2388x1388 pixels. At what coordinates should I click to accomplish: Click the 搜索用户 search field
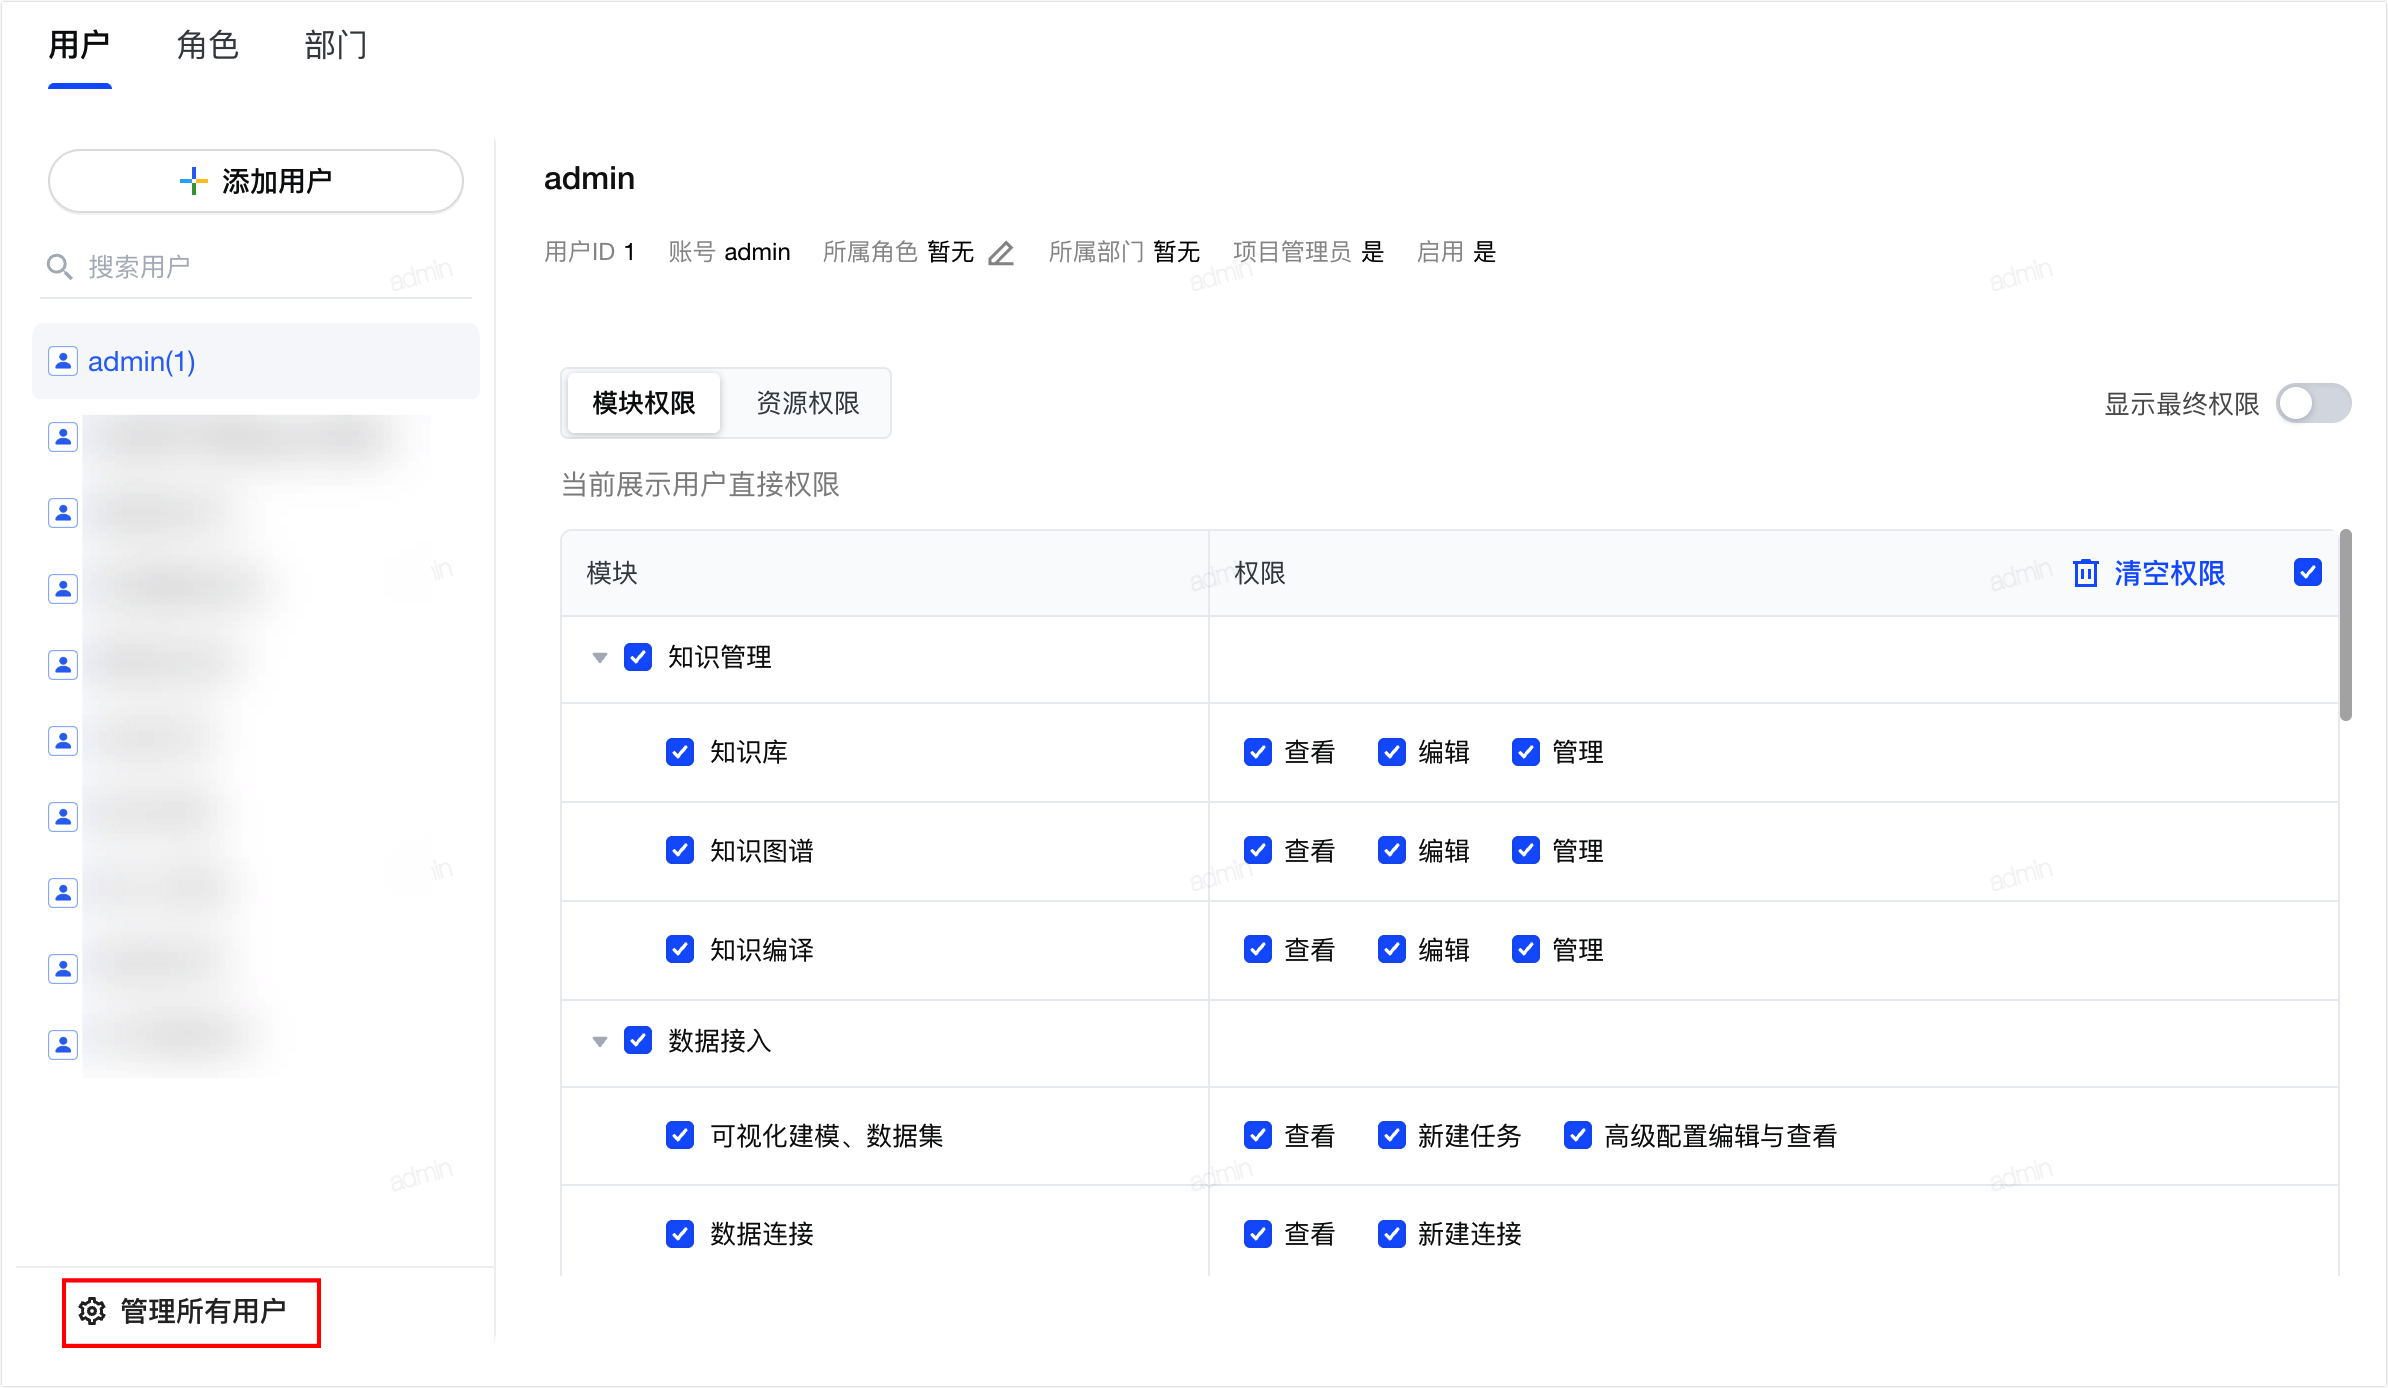(256, 267)
